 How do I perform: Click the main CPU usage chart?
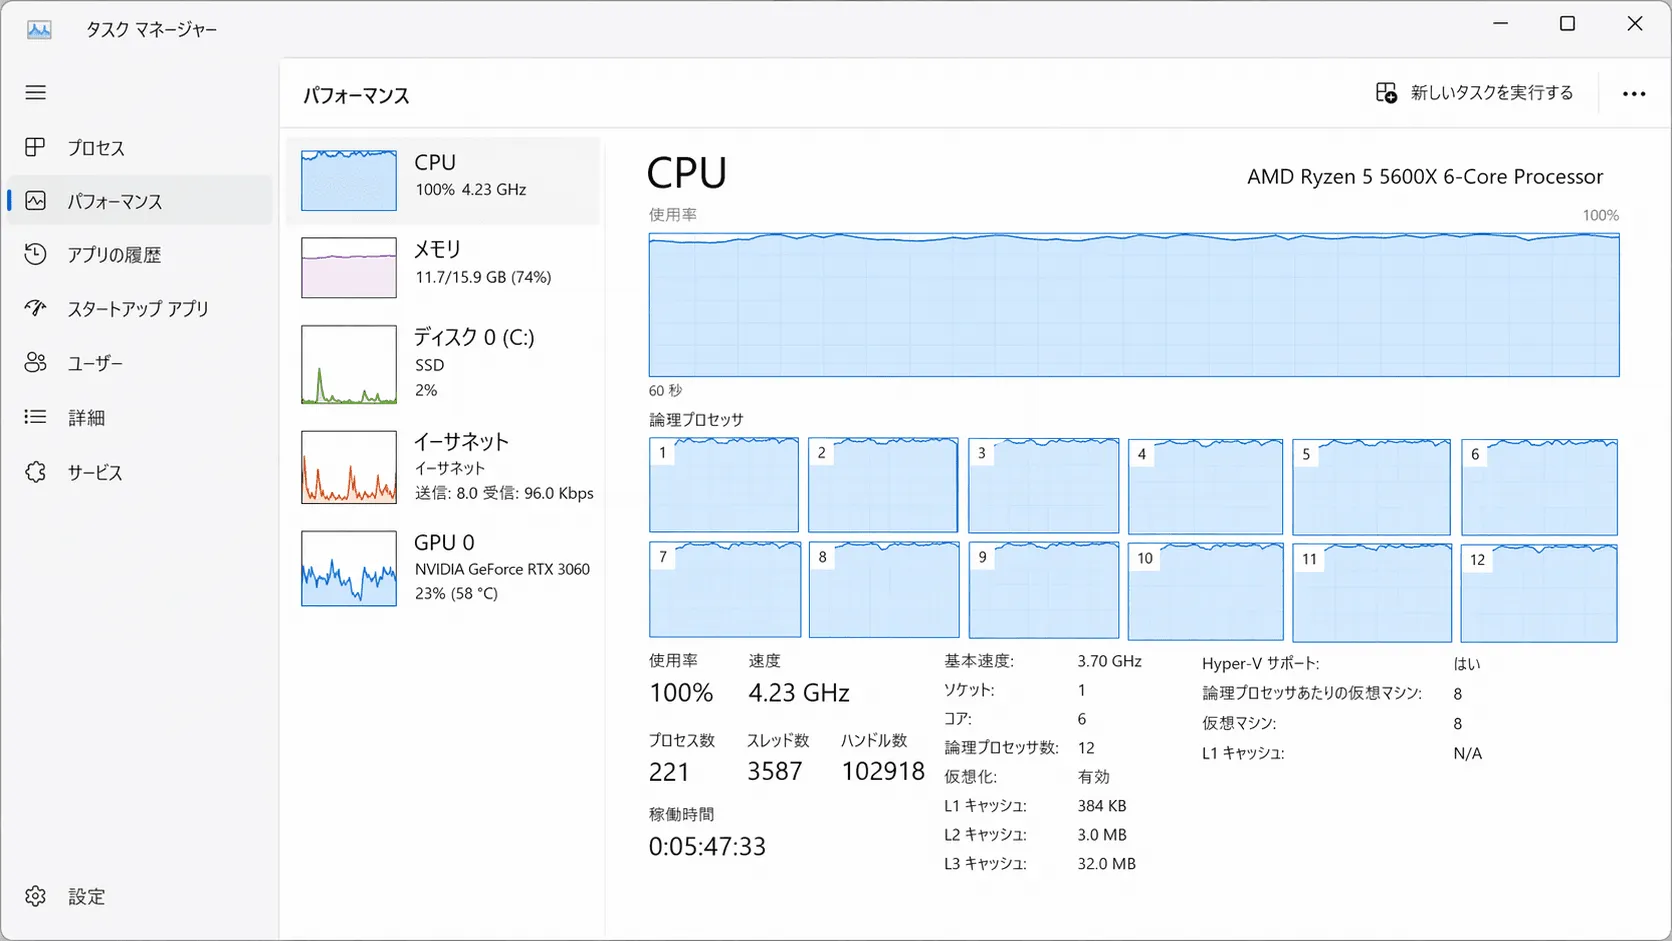coord(1133,305)
